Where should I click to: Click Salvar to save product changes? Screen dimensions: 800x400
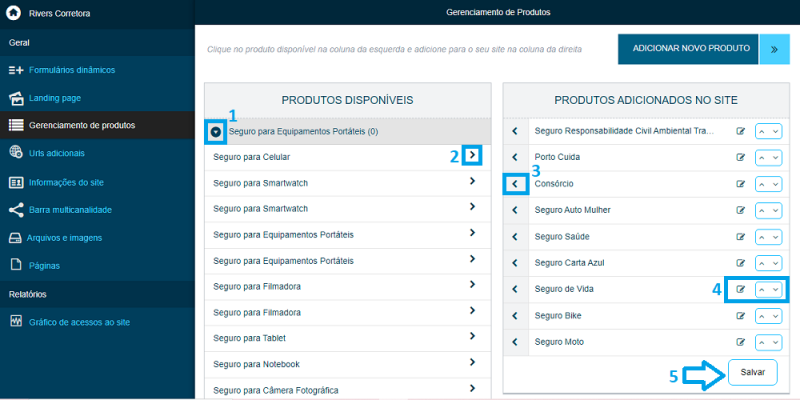753,372
